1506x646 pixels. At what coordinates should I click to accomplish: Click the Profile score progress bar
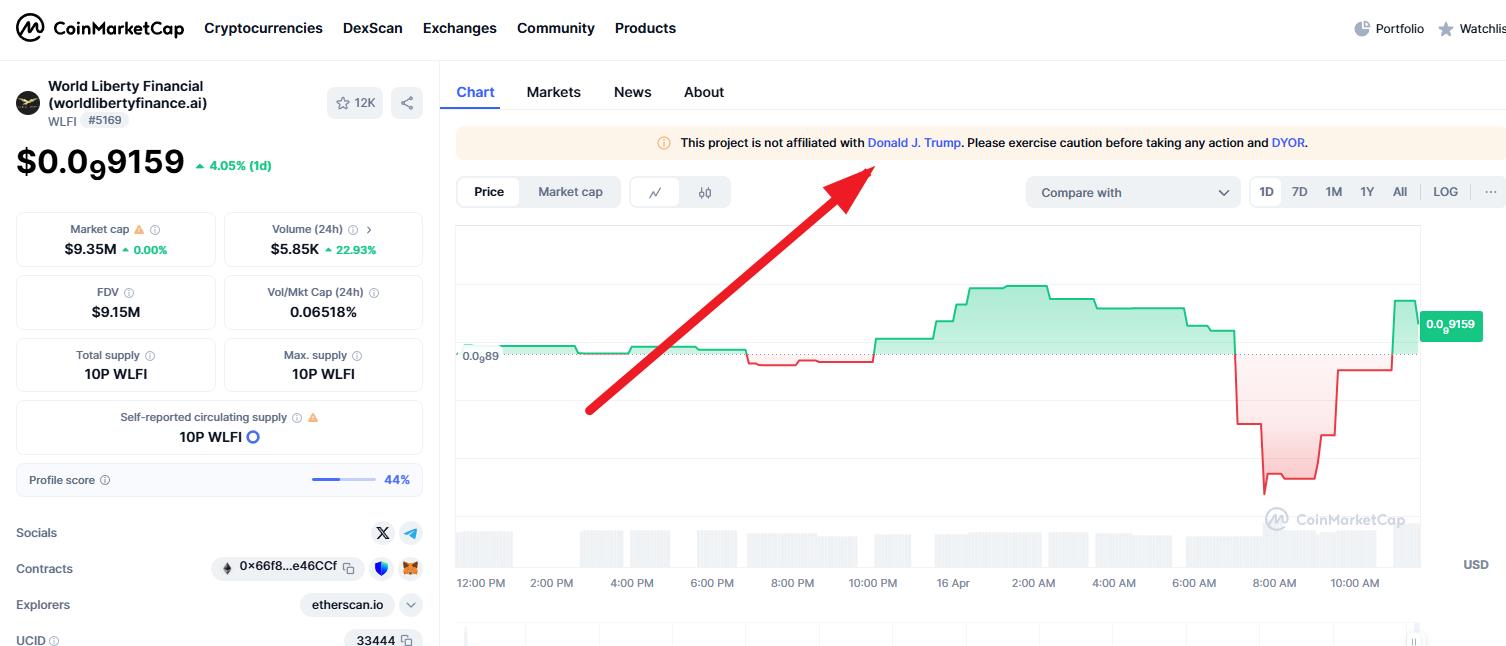click(x=344, y=480)
